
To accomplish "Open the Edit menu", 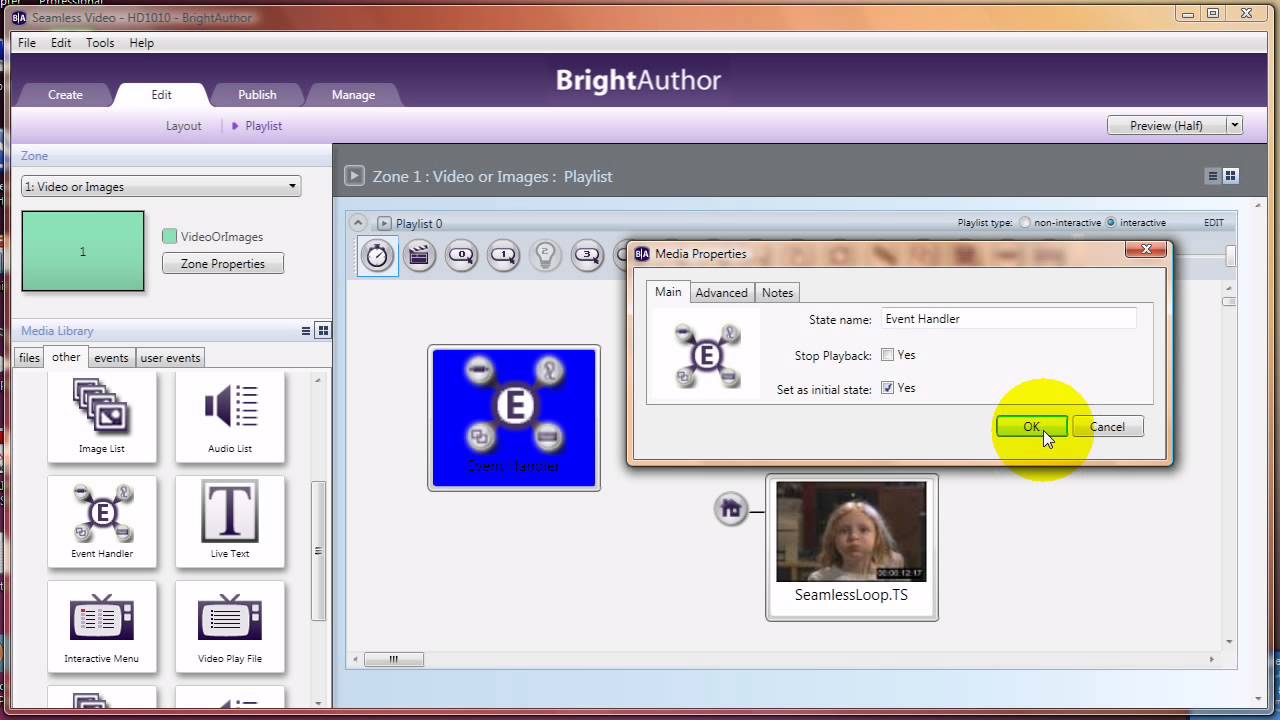I will 61,43.
